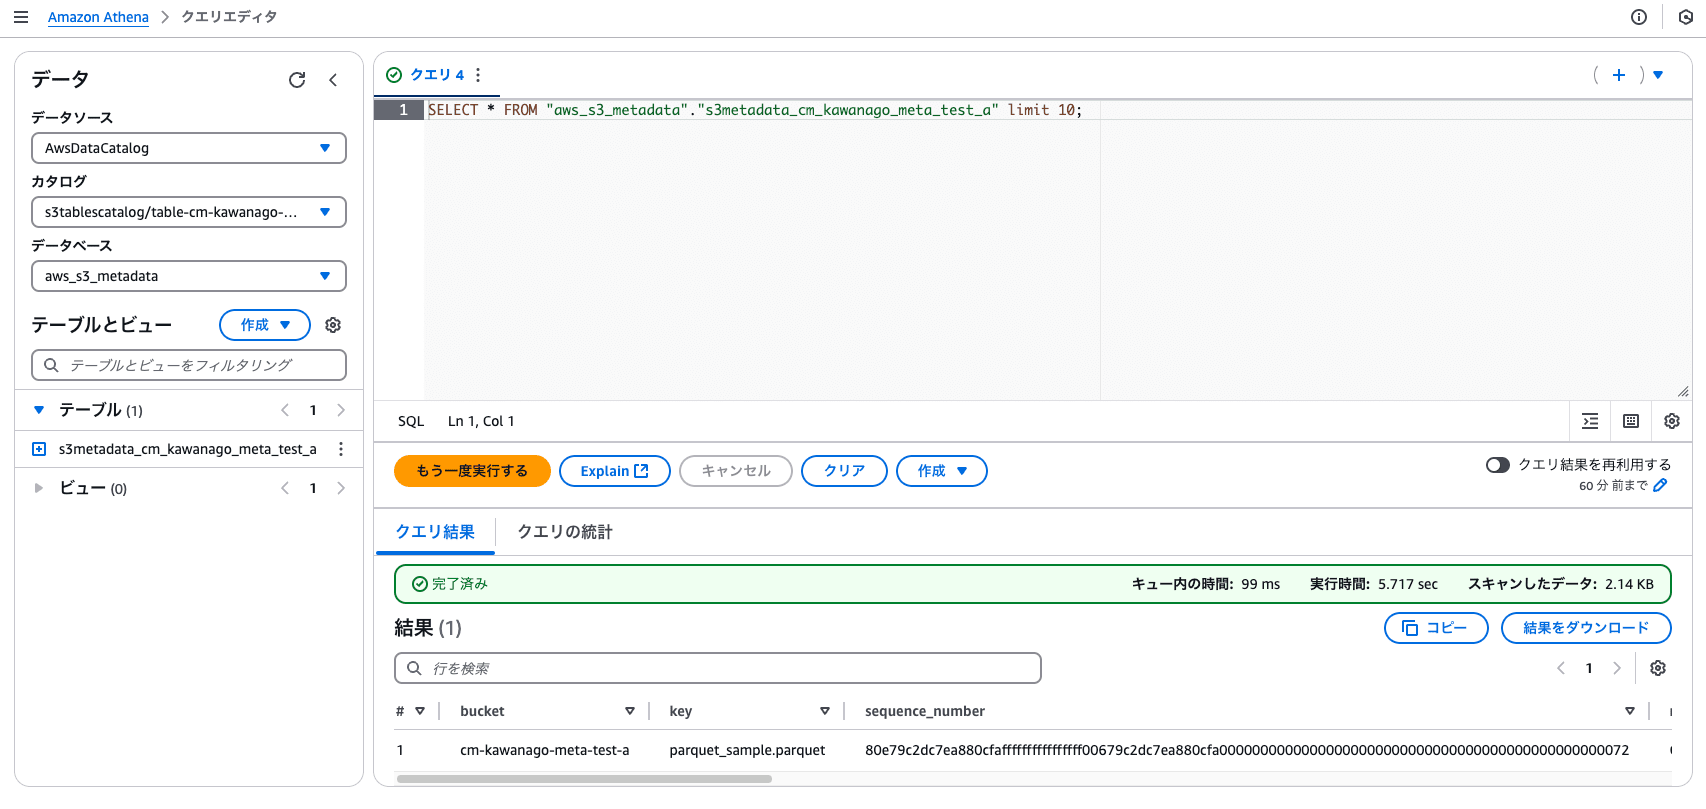Go to next tables page
Image resolution: width=1706 pixels, height=809 pixels.
click(x=341, y=410)
